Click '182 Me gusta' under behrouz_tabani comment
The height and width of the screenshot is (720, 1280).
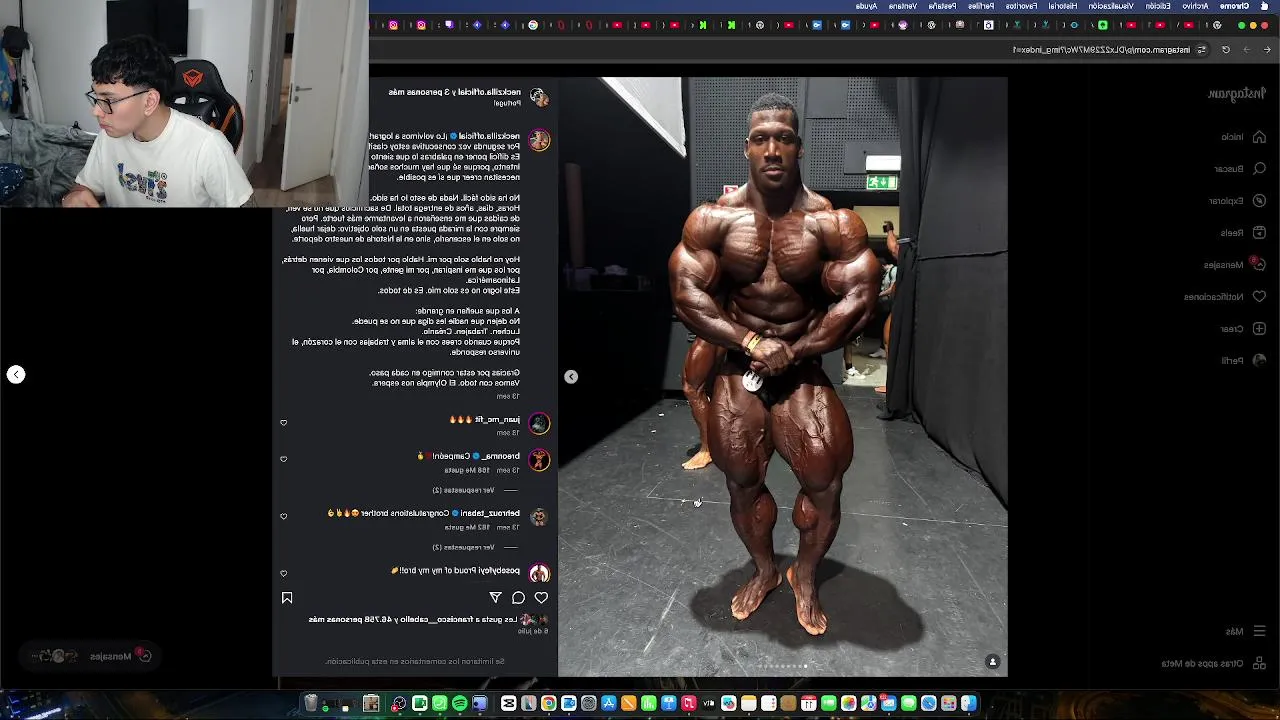pos(465,527)
